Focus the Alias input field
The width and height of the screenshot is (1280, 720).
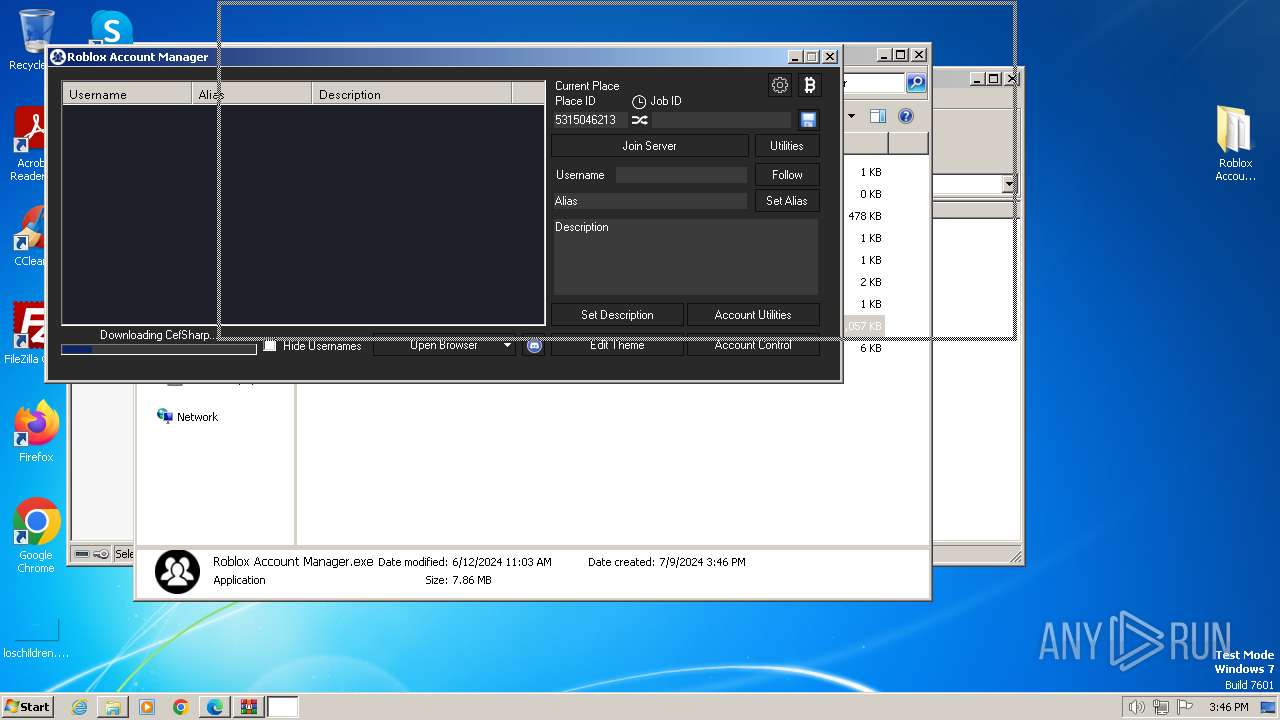point(650,201)
